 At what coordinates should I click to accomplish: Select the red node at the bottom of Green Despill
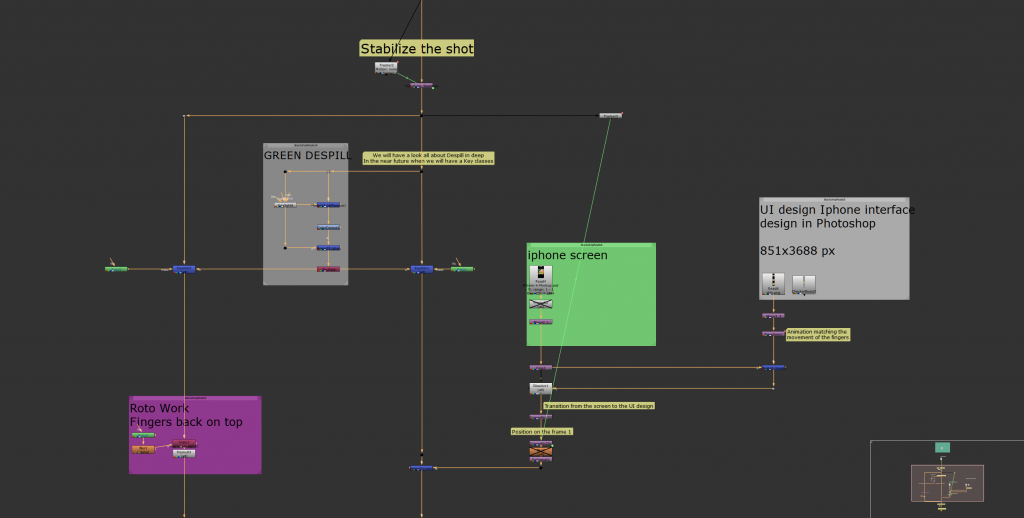click(328, 269)
